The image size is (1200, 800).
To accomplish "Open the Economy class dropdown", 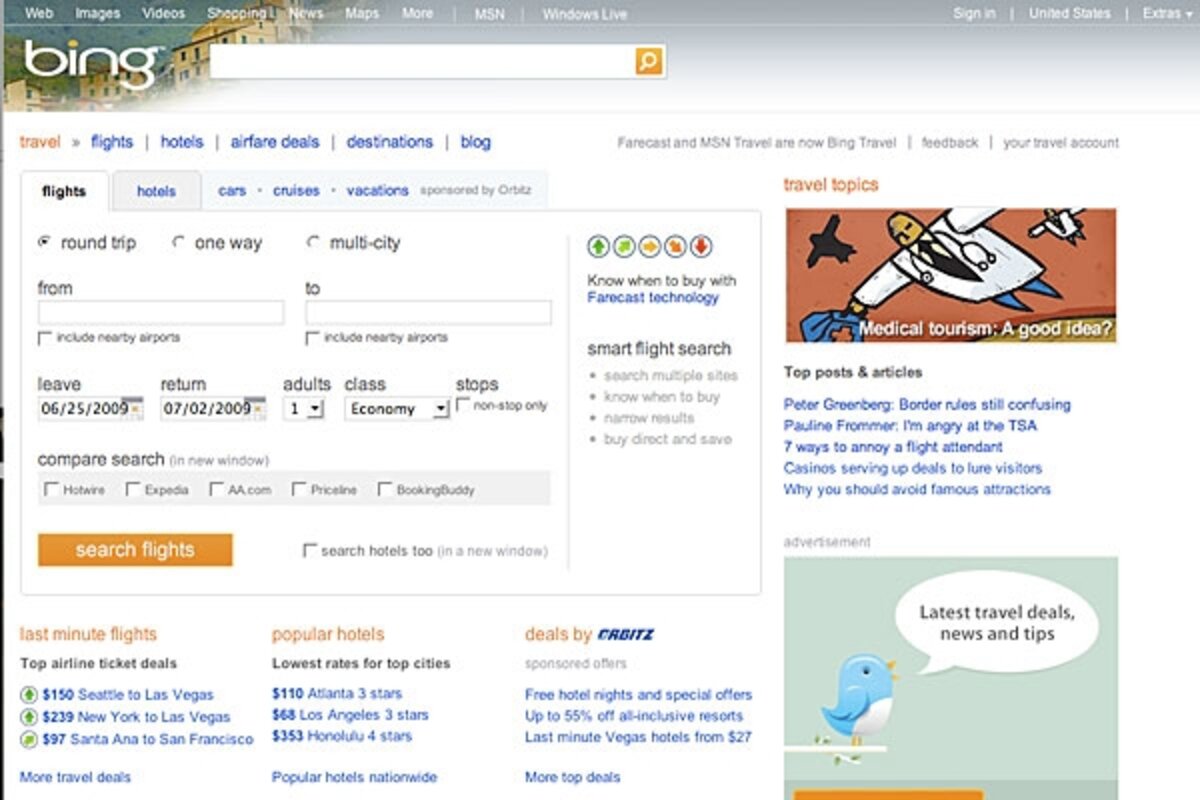I will [398, 408].
